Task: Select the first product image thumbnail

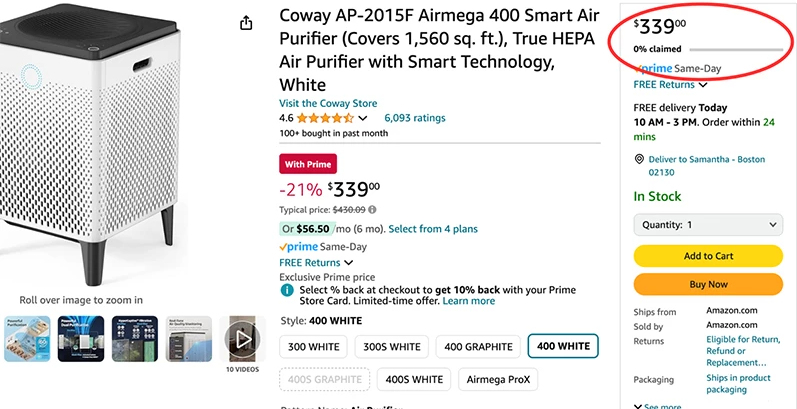Action: [27, 339]
